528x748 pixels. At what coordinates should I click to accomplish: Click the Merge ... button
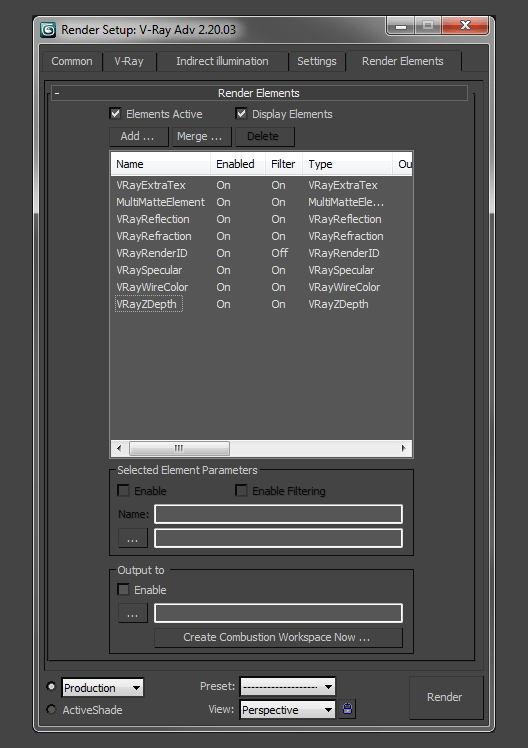coord(201,136)
